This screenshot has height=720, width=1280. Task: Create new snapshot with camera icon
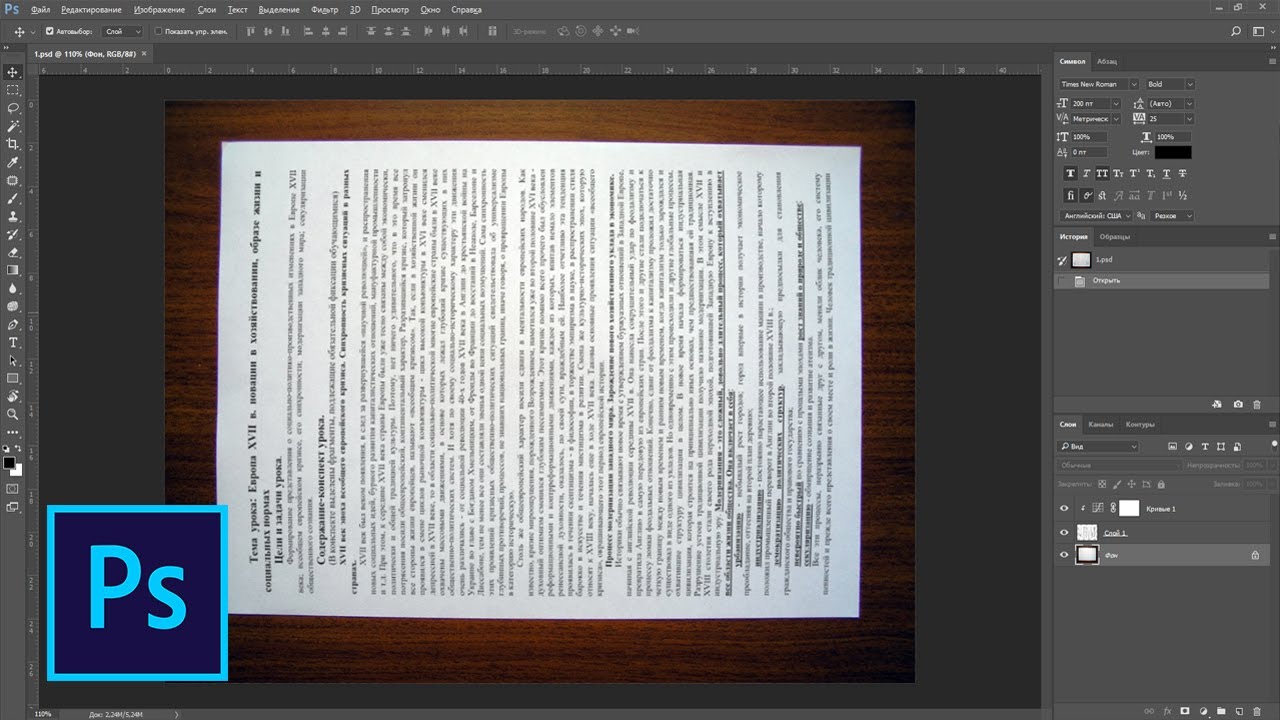point(1238,404)
